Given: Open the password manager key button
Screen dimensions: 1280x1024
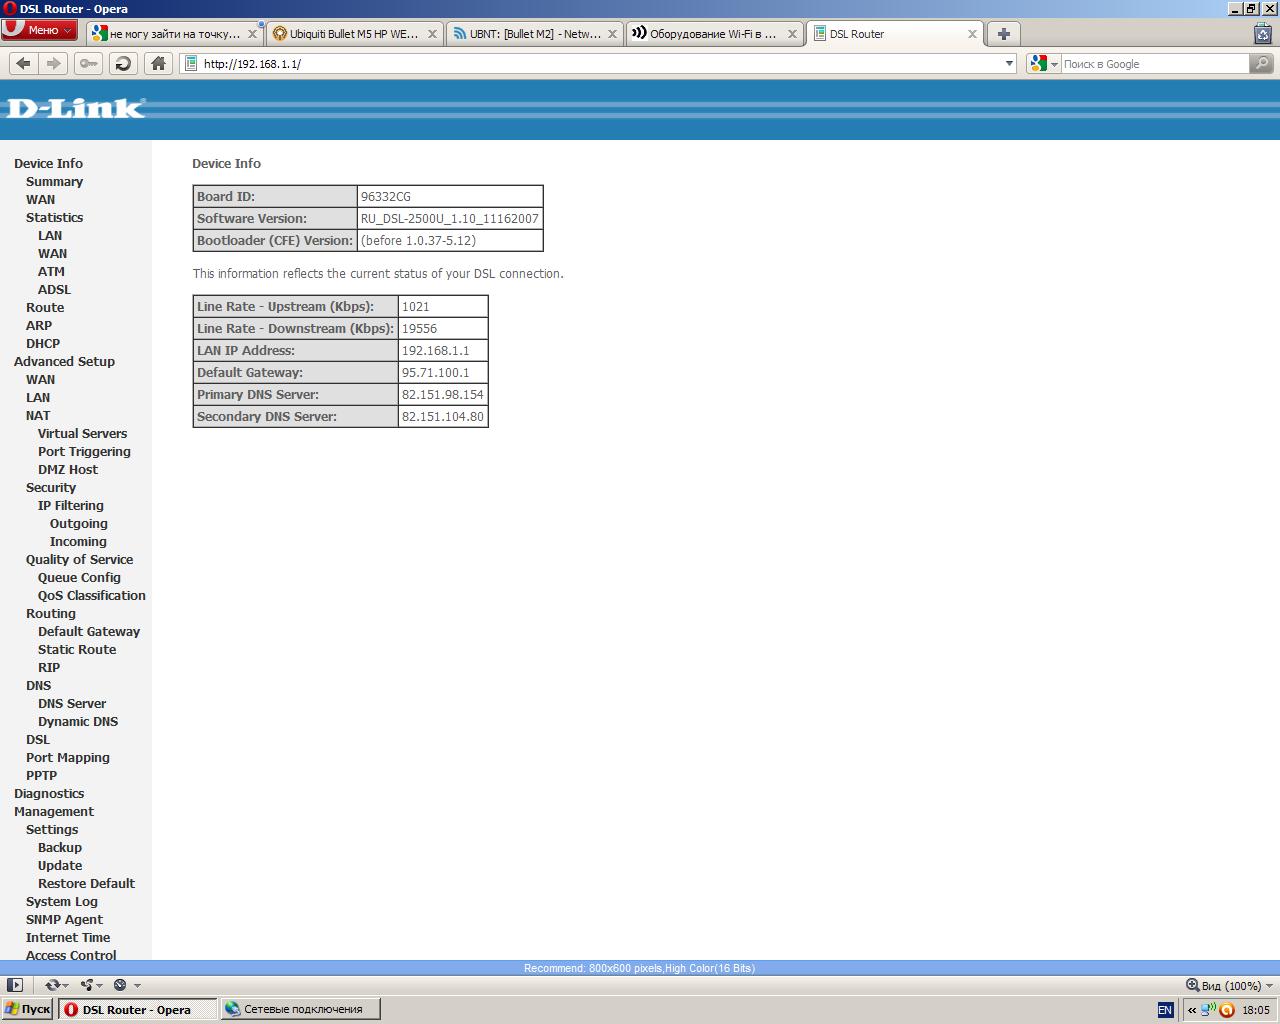Looking at the screenshot, I should (88, 63).
